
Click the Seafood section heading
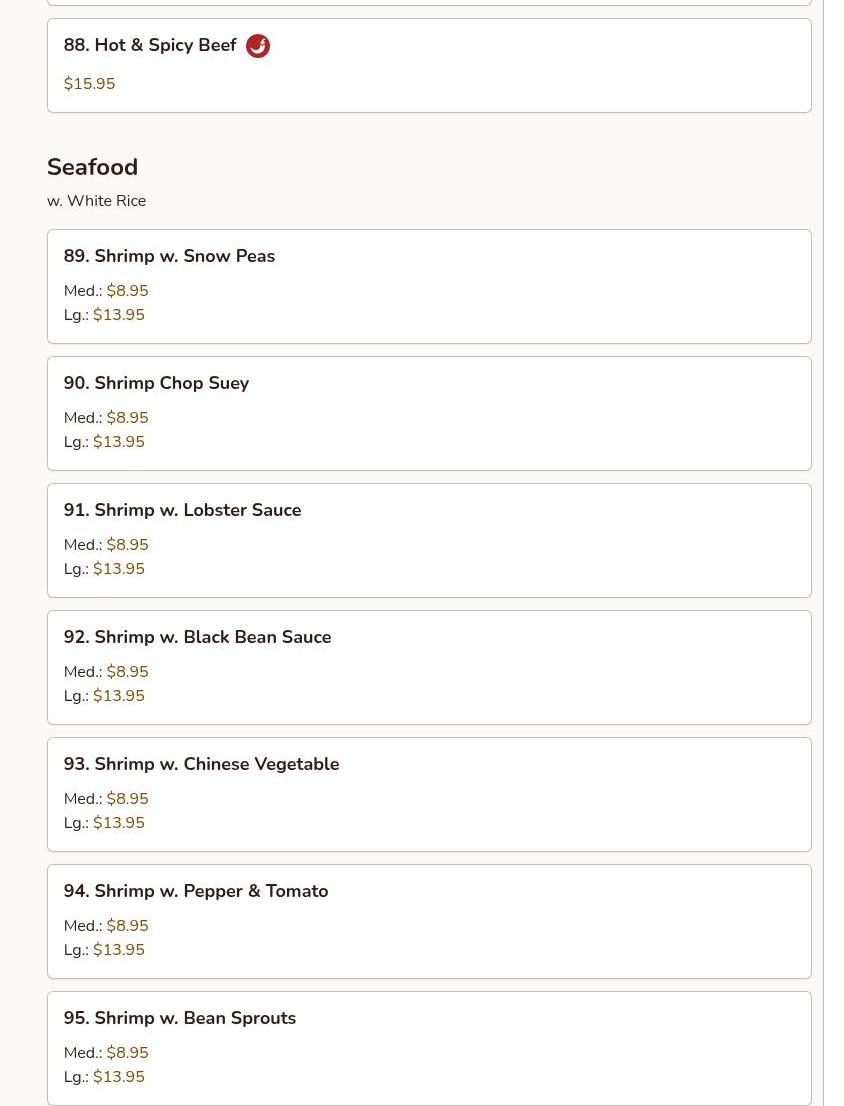coord(92,167)
